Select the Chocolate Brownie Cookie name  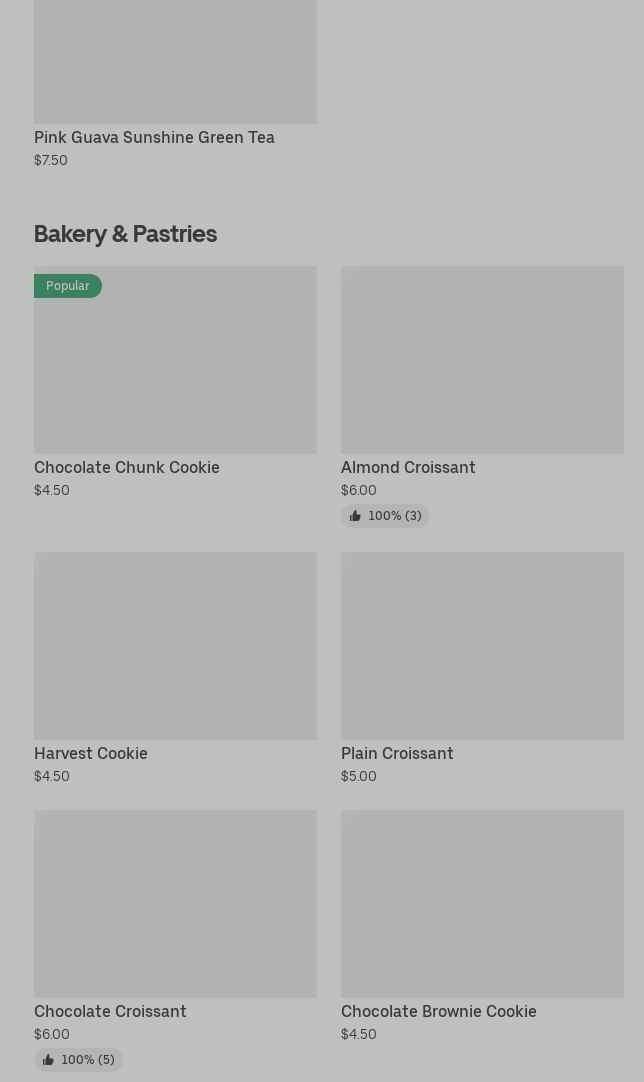pyautogui.click(x=439, y=1011)
